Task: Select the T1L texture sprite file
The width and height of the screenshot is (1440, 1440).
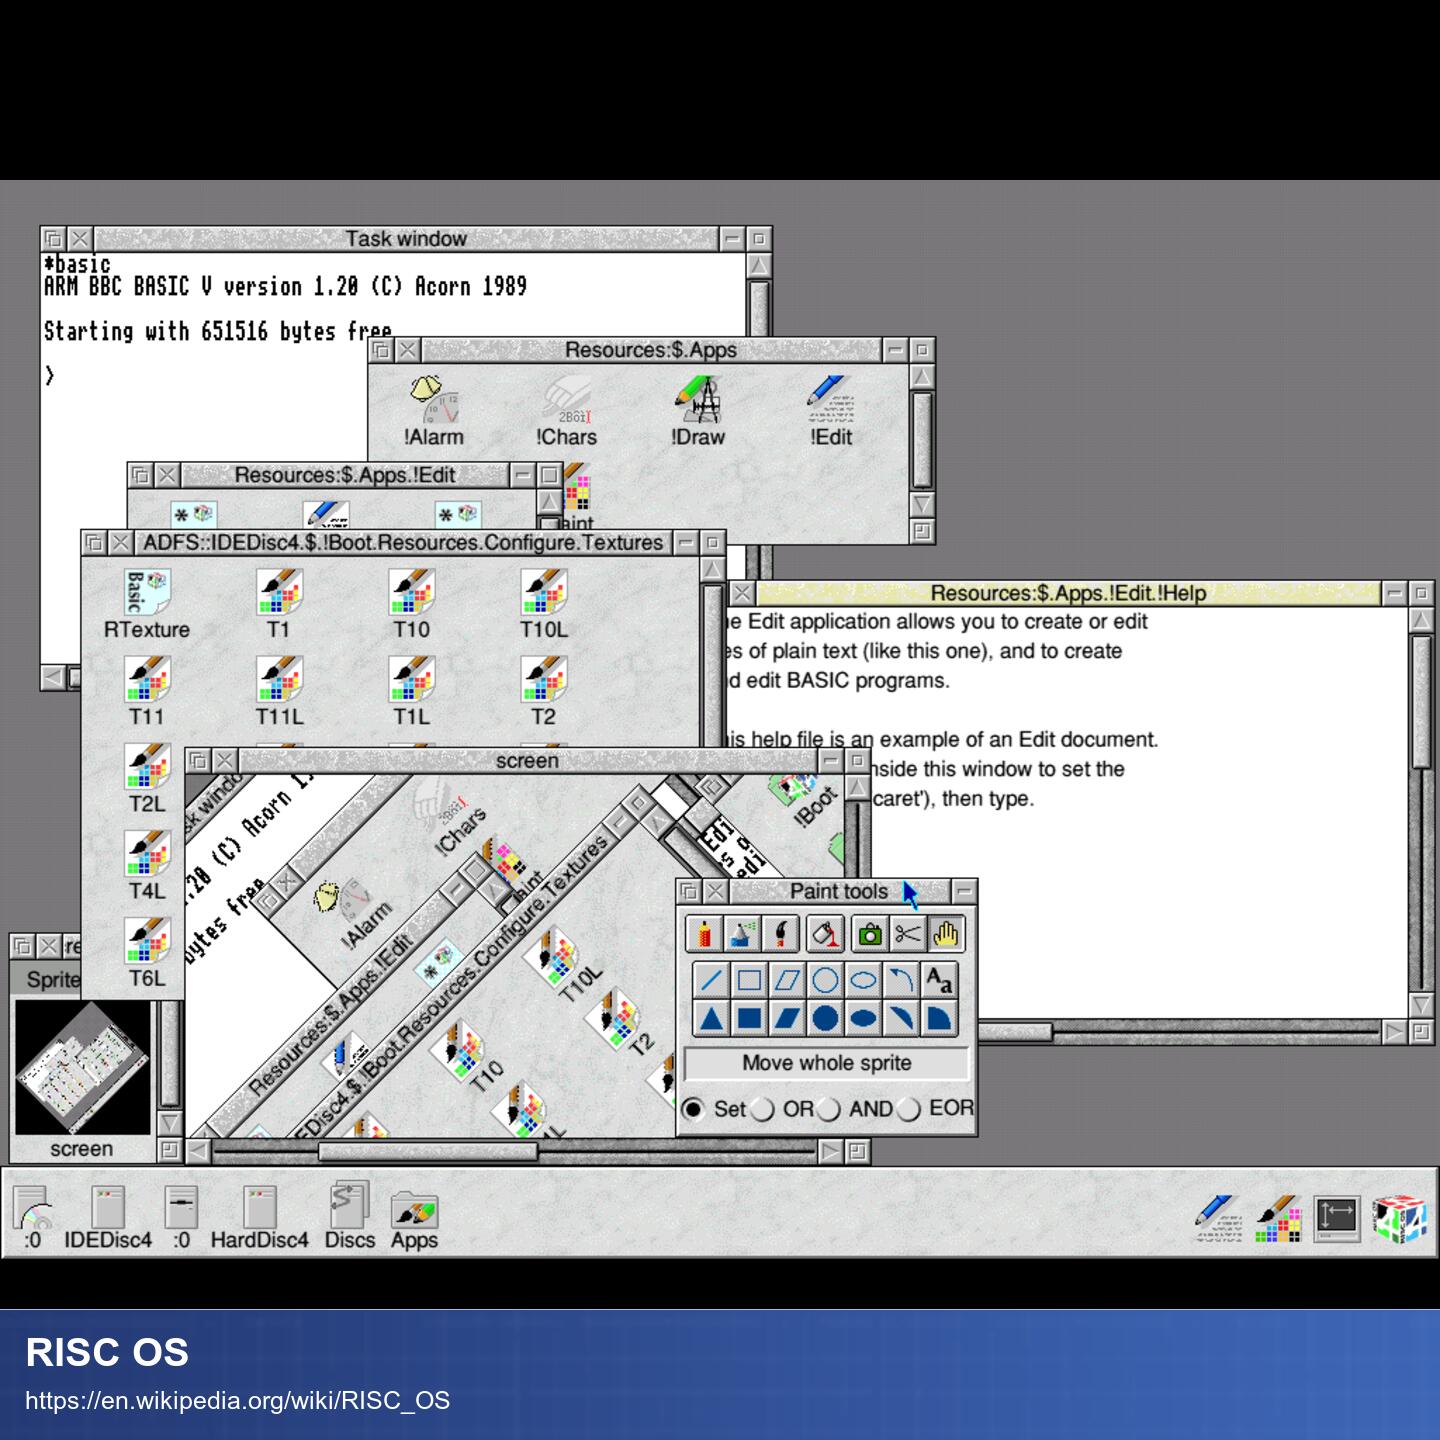Action: pos(411,691)
